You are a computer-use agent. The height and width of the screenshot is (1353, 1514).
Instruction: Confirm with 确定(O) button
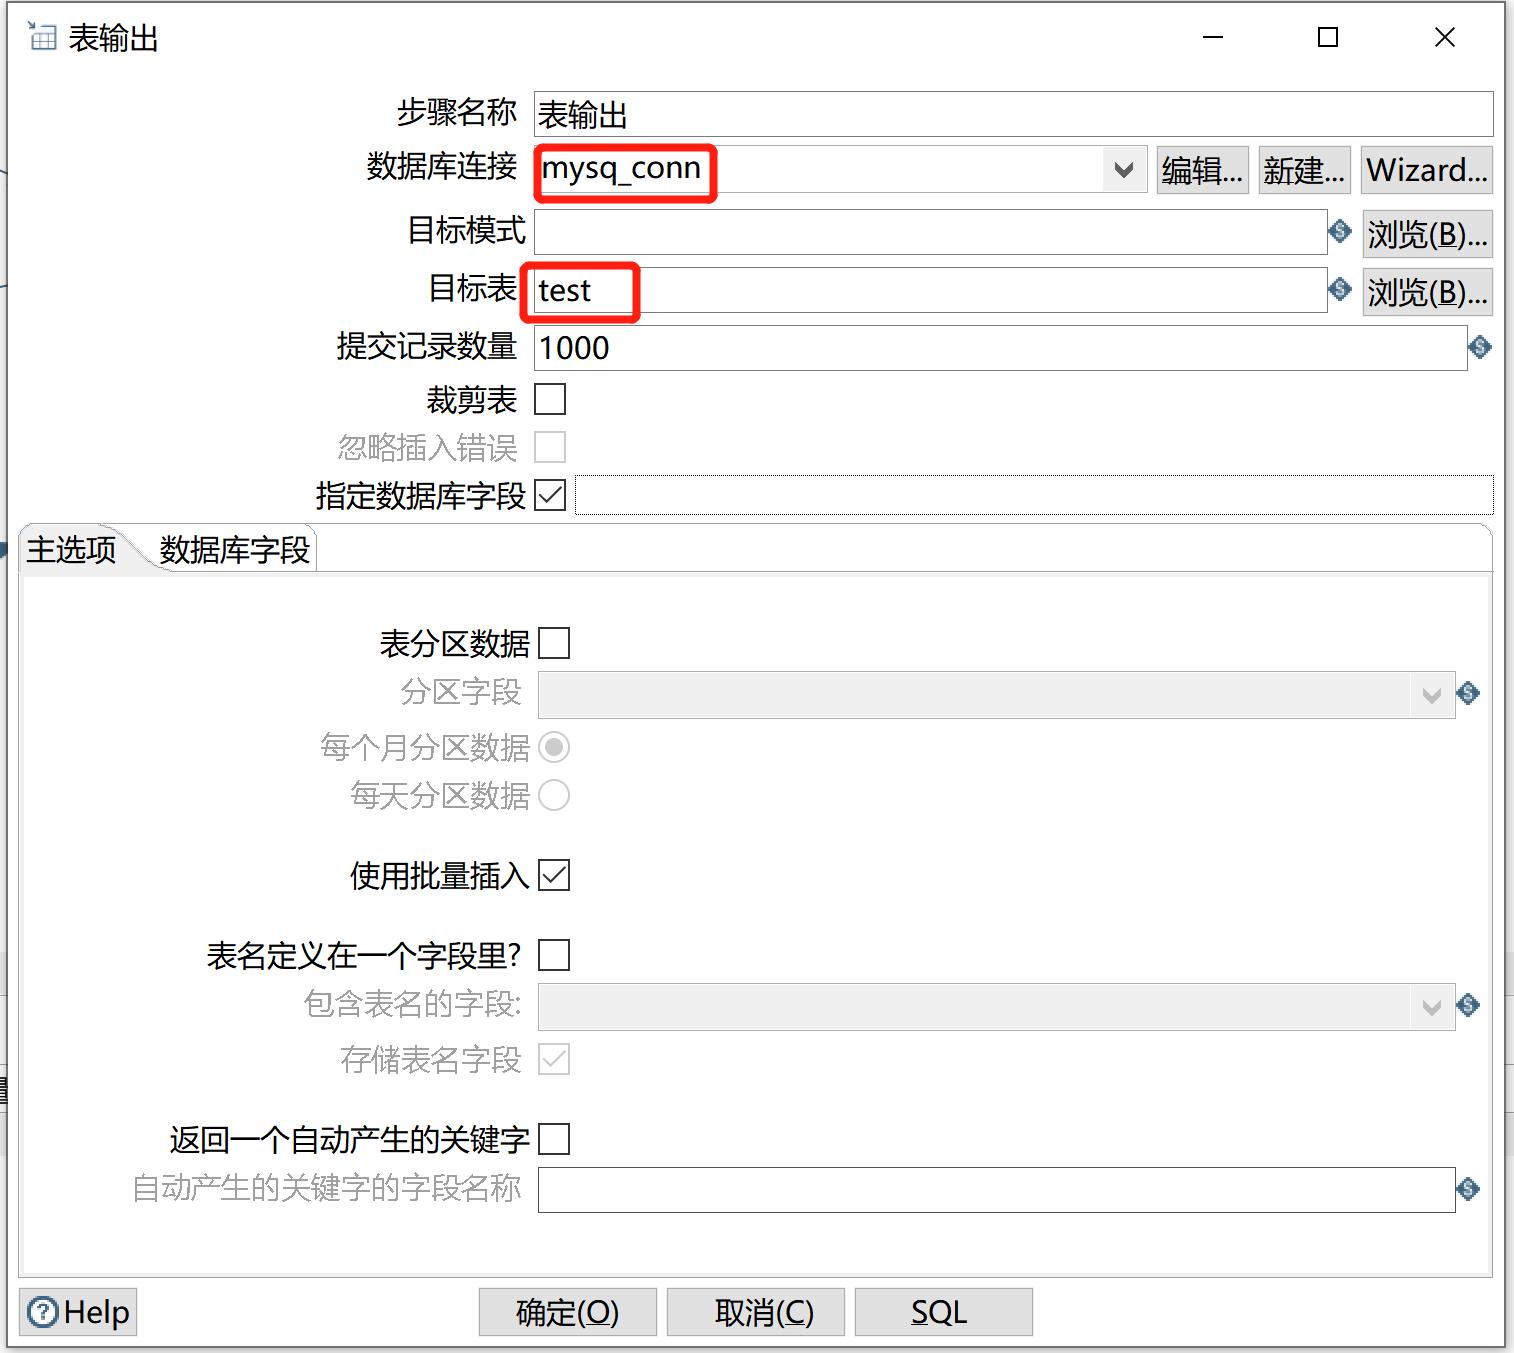(x=568, y=1312)
